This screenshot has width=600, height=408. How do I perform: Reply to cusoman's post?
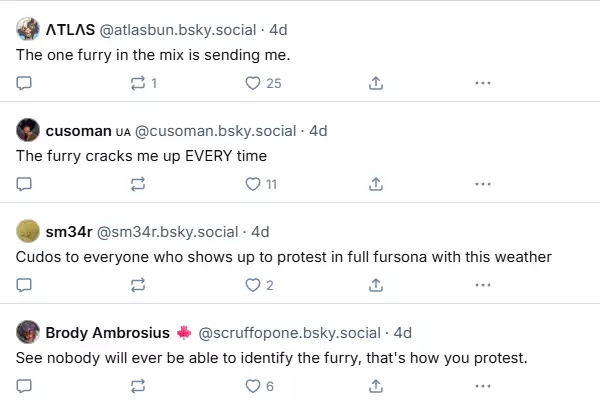(24, 184)
